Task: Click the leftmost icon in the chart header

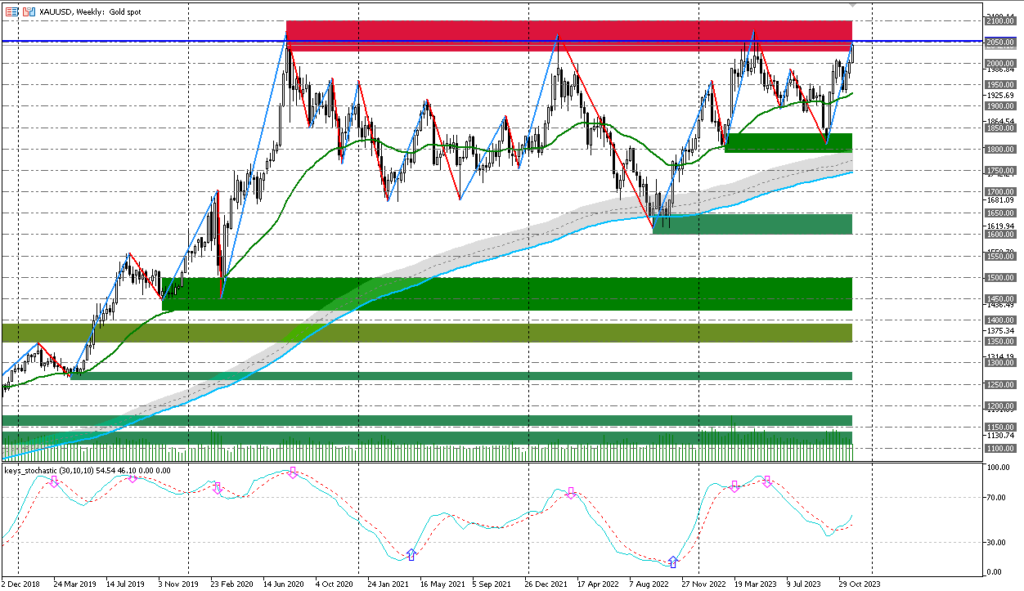Action: (7, 9)
